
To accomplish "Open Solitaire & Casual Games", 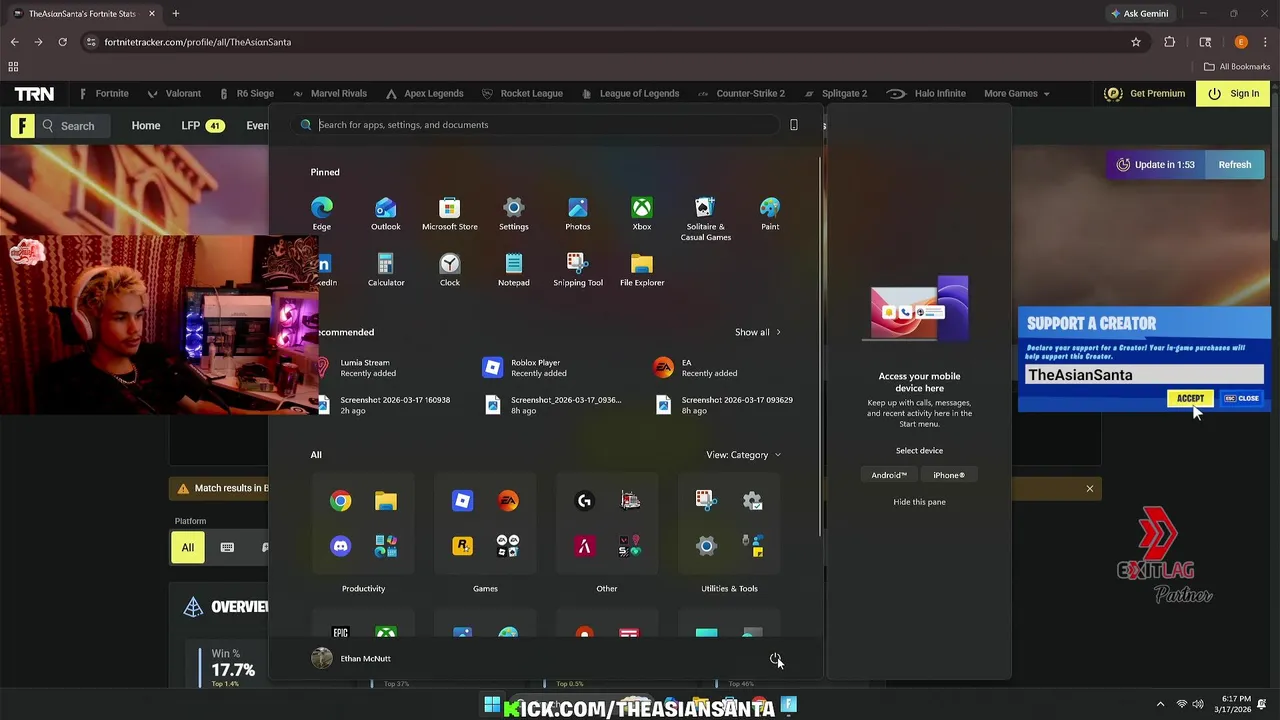I will tap(705, 219).
